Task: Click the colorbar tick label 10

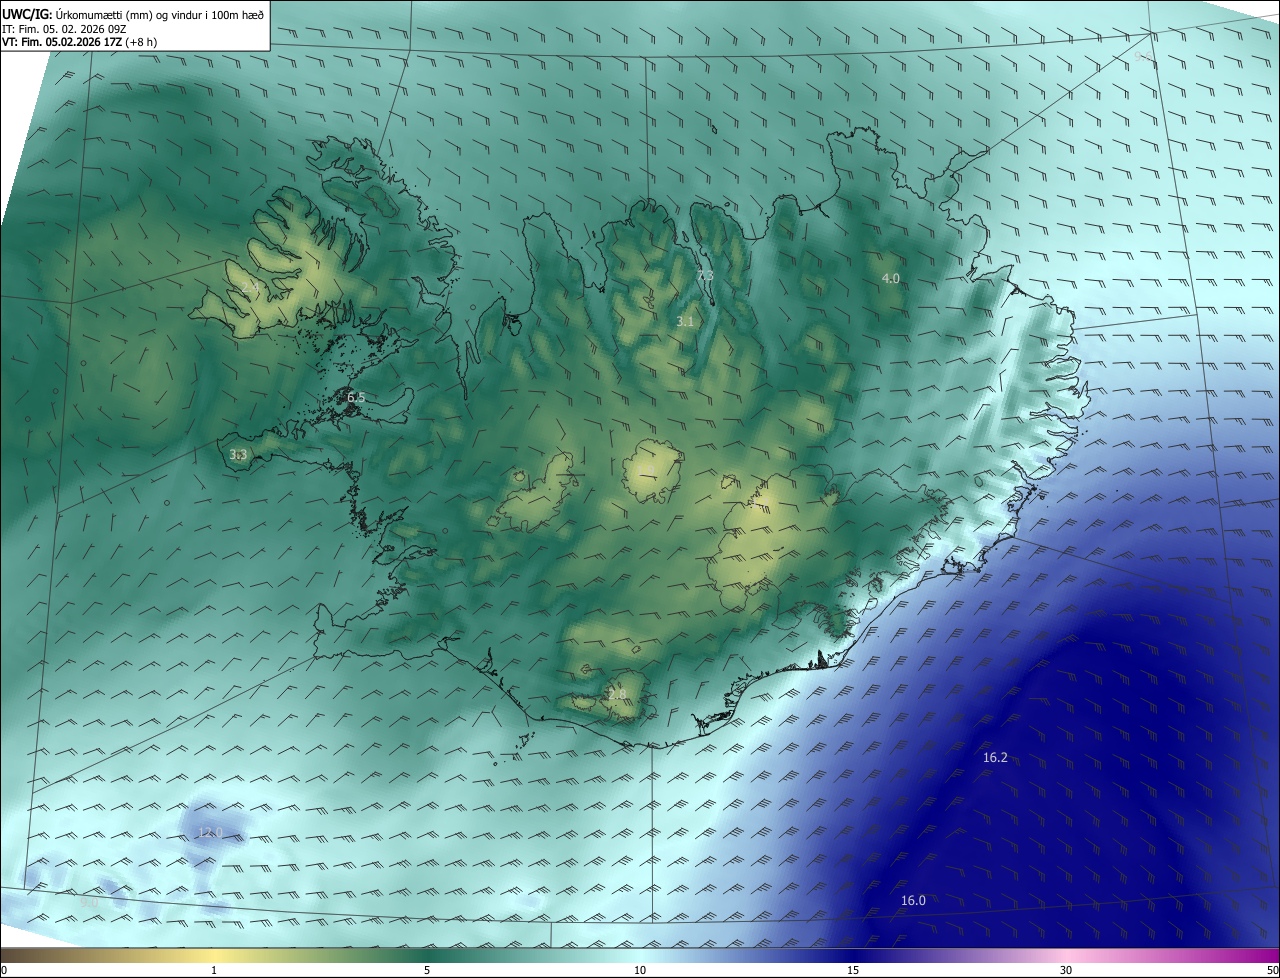Action: (x=640, y=971)
